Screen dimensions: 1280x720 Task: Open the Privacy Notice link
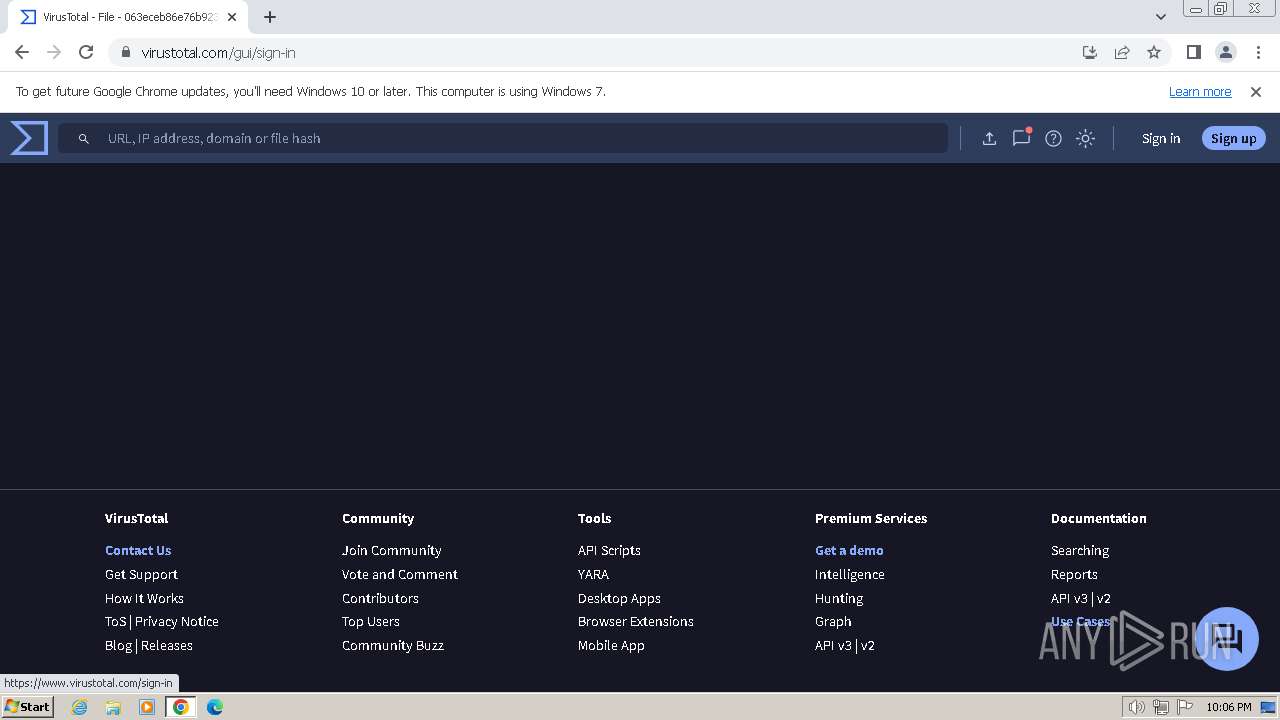click(177, 621)
